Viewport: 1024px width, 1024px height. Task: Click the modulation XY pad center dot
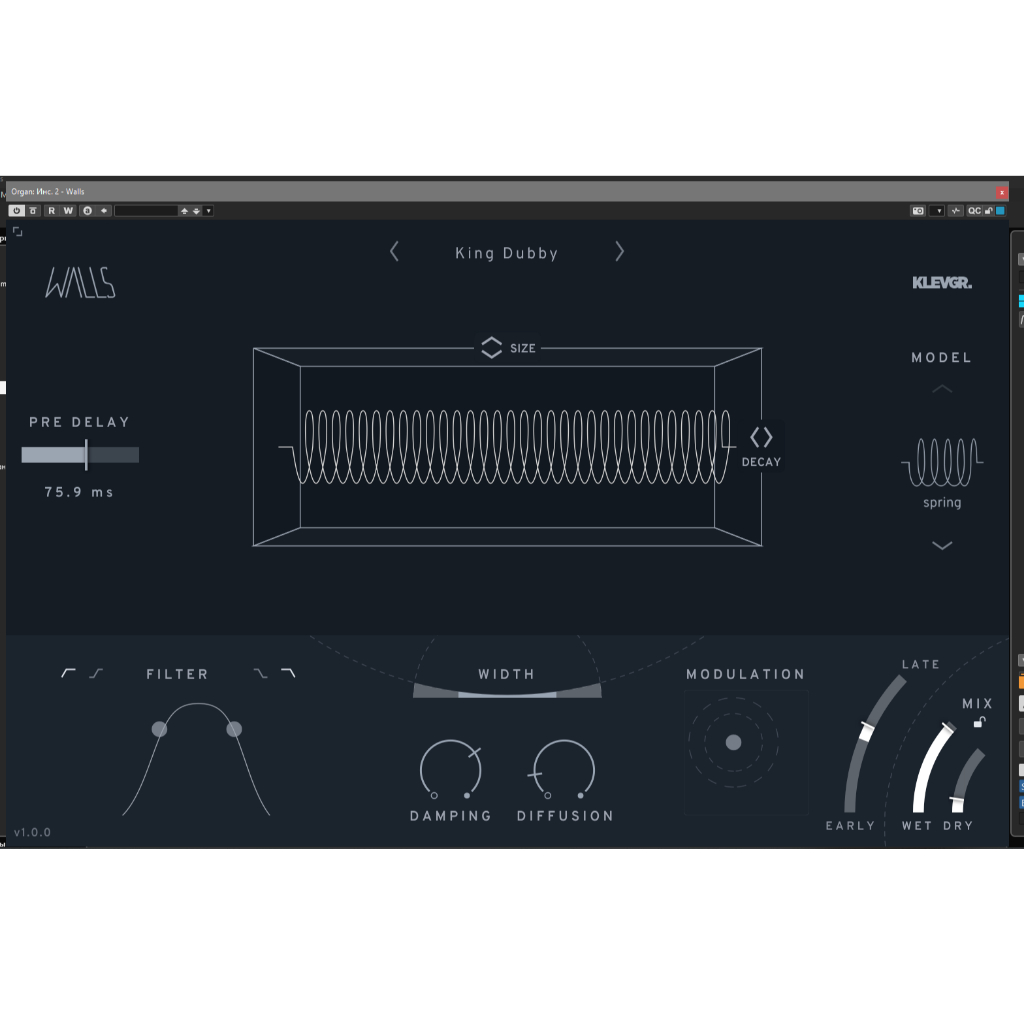coord(733,742)
